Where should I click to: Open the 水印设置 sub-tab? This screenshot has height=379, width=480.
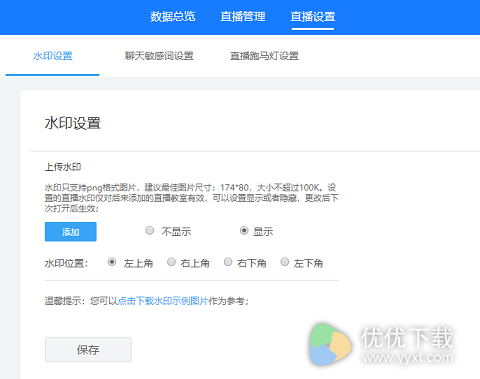pyautogui.click(x=53, y=56)
